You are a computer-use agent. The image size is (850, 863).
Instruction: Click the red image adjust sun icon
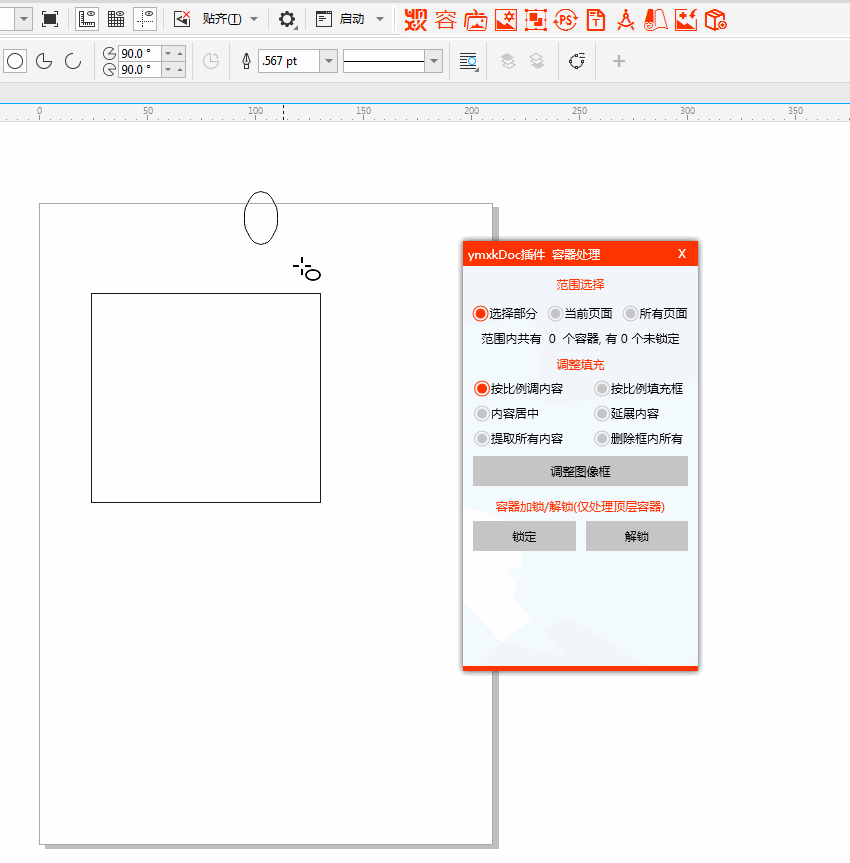[x=505, y=20]
